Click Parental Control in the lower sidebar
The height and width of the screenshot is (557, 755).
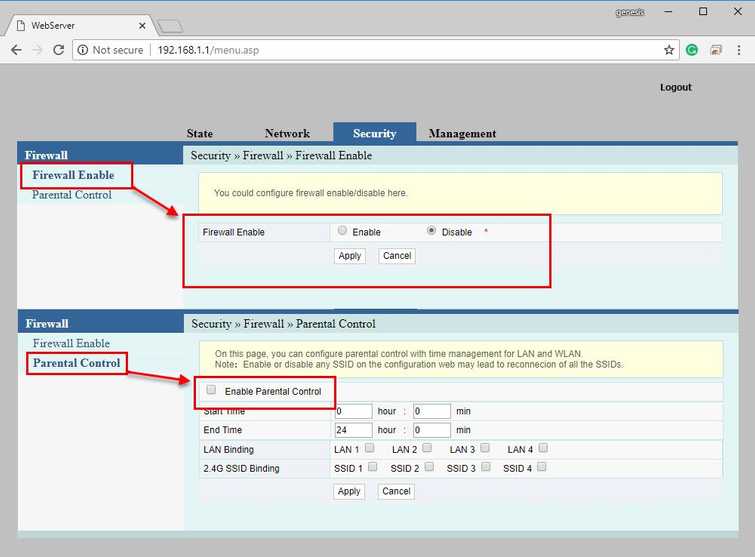pos(77,363)
